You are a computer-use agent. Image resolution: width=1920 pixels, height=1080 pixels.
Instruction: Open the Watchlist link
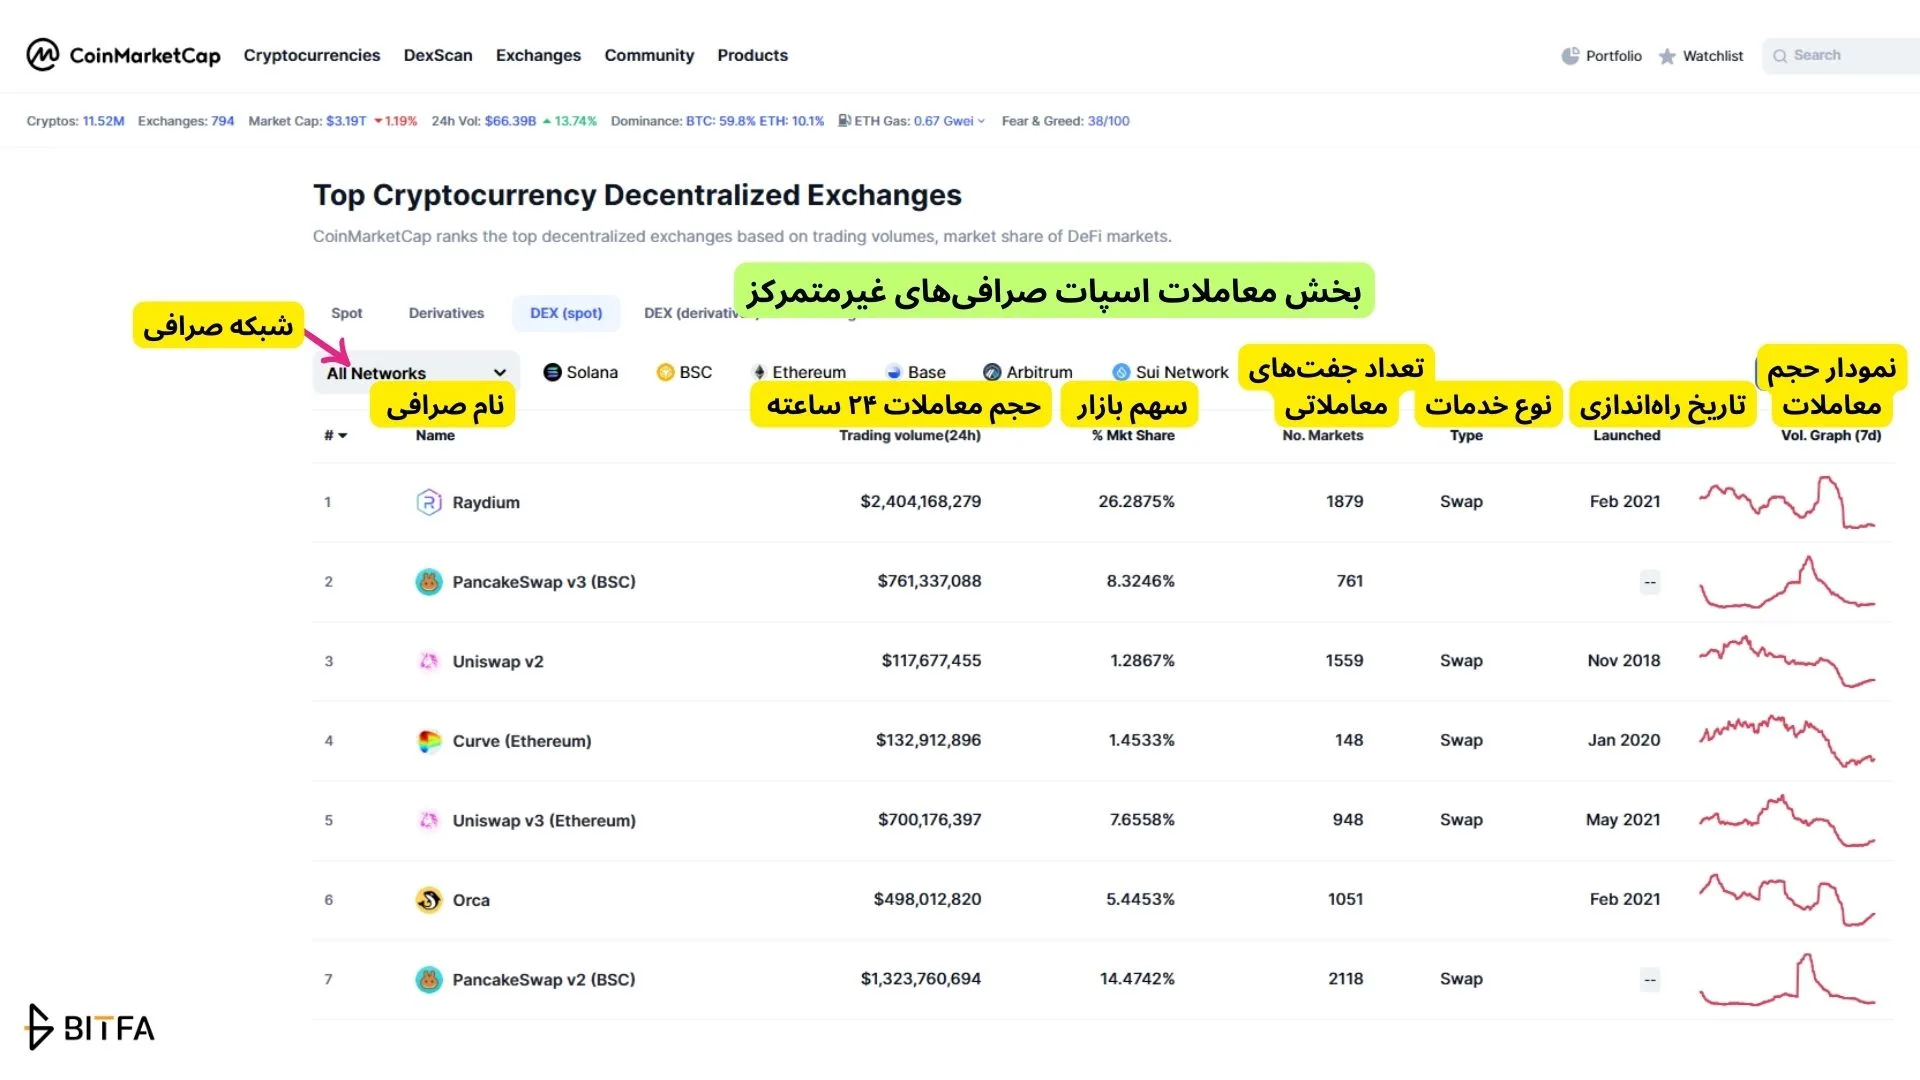[x=1701, y=56]
